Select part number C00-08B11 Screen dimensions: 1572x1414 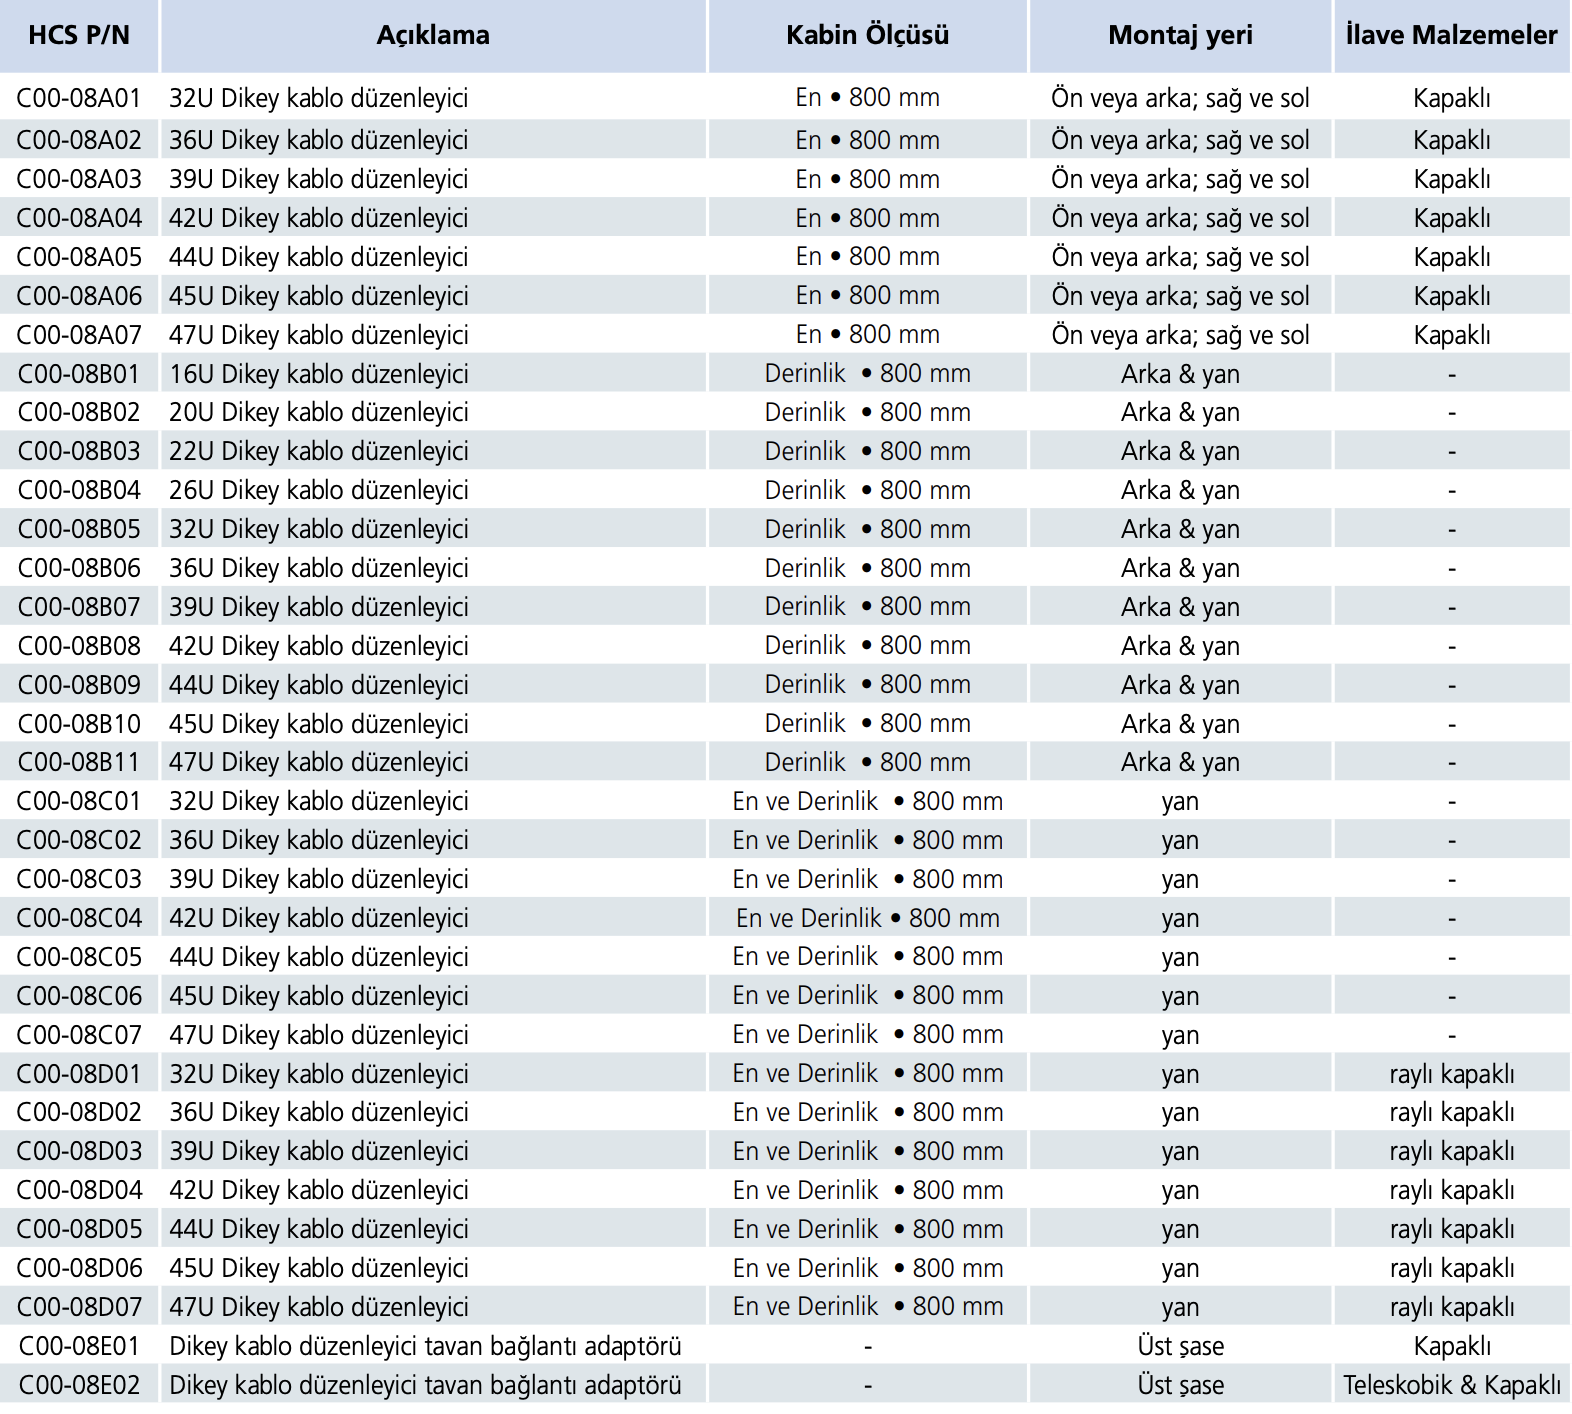tap(79, 762)
